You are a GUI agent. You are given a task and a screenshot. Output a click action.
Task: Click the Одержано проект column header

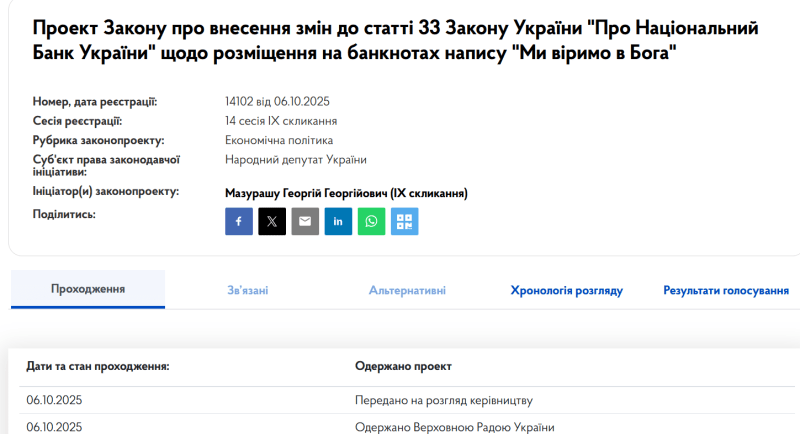[404, 366]
